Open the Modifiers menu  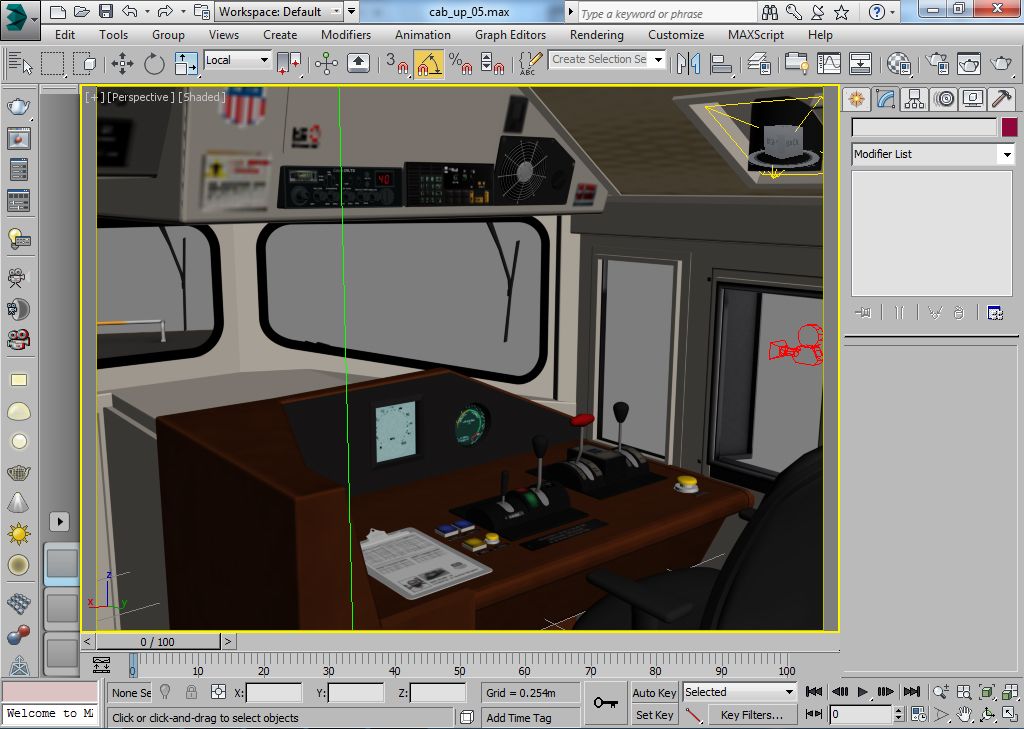click(x=346, y=35)
